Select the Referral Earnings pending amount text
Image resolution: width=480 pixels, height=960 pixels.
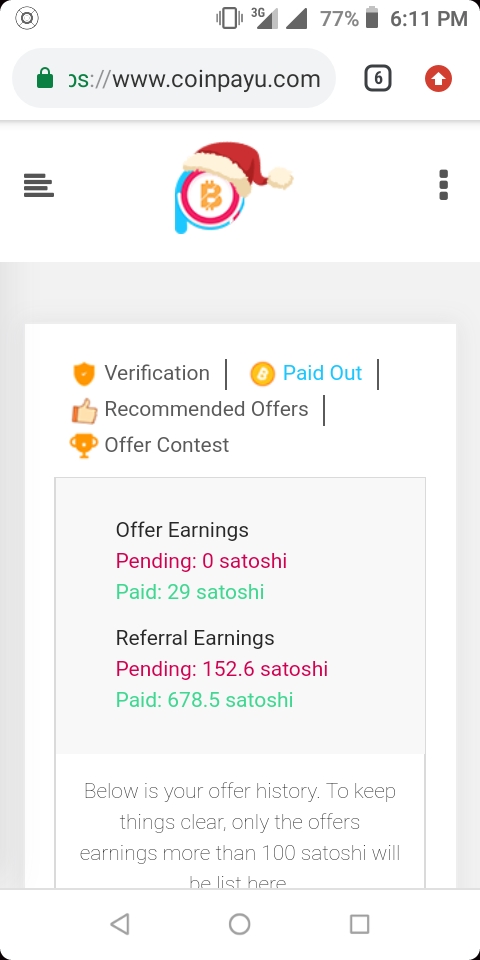click(x=222, y=669)
